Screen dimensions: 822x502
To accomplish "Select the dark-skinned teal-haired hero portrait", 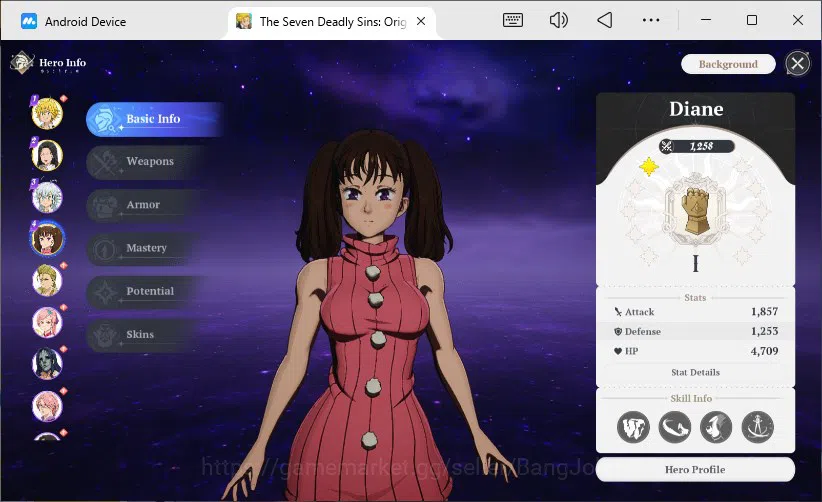I will (x=47, y=364).
